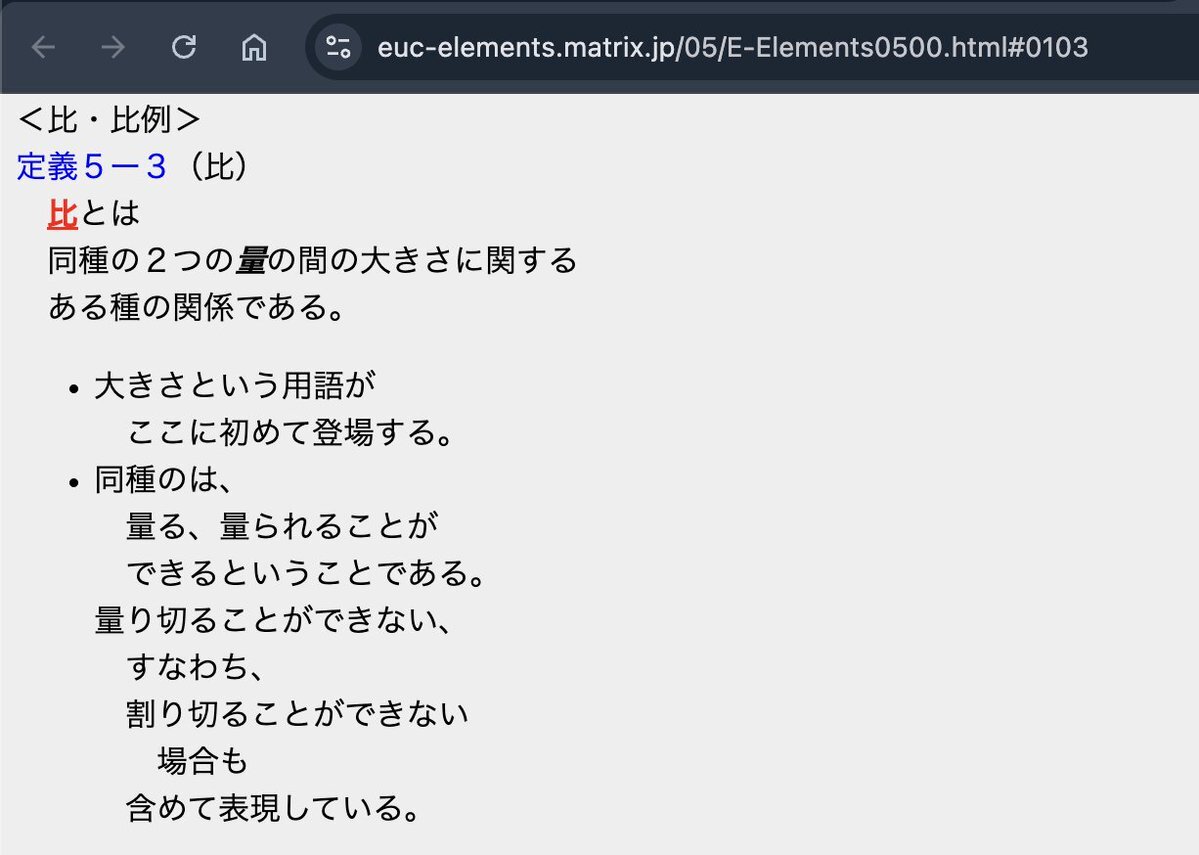Image resolution: width=1199 pixels, height=855 pixels.
Task: Click bullet item 大きさという用語が
Action: click(x=236, y=386)
